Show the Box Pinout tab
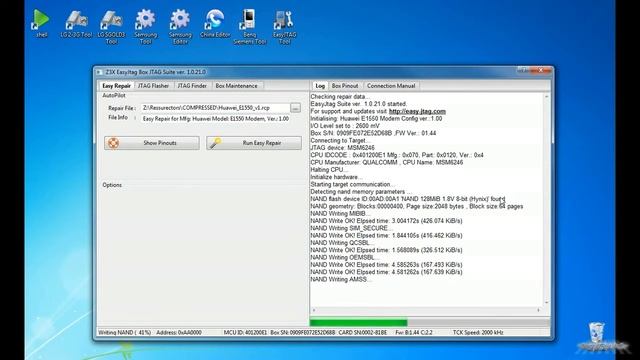Viewport: 640px width, 360px height. (345, 86)
